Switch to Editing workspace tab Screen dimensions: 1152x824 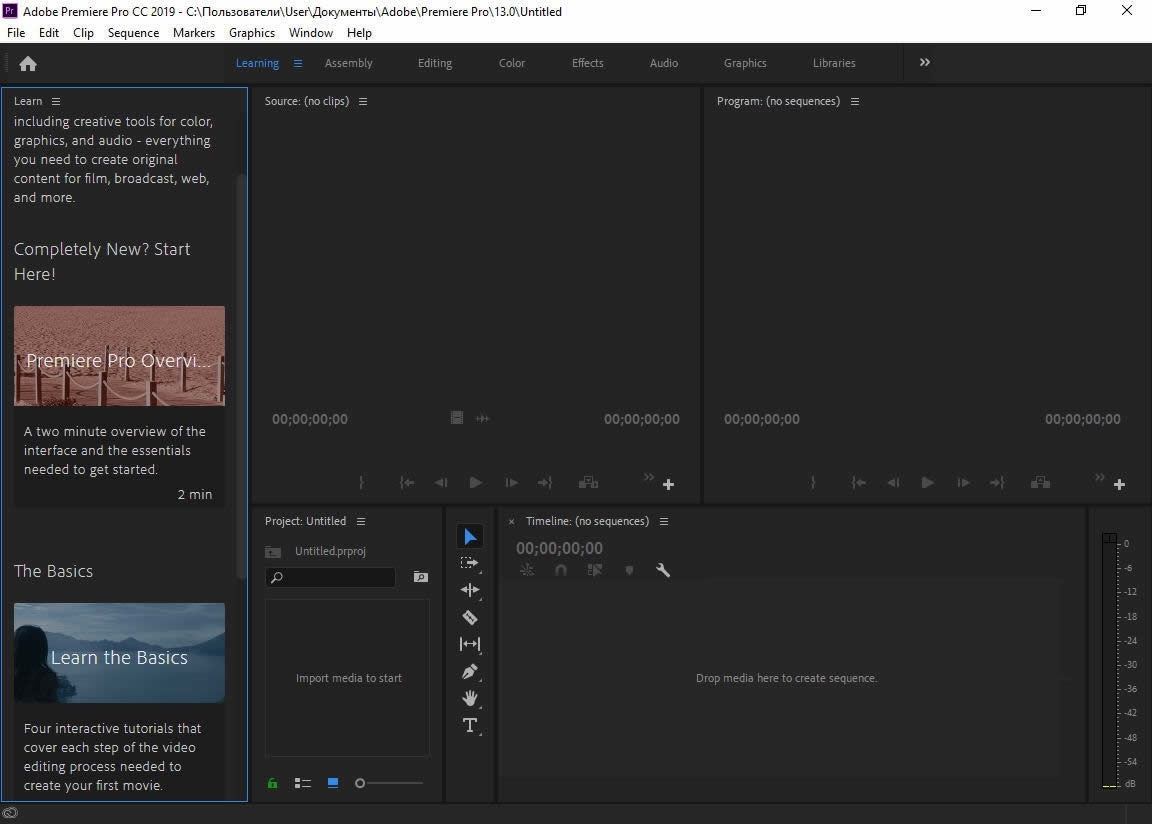pos(435,63)
